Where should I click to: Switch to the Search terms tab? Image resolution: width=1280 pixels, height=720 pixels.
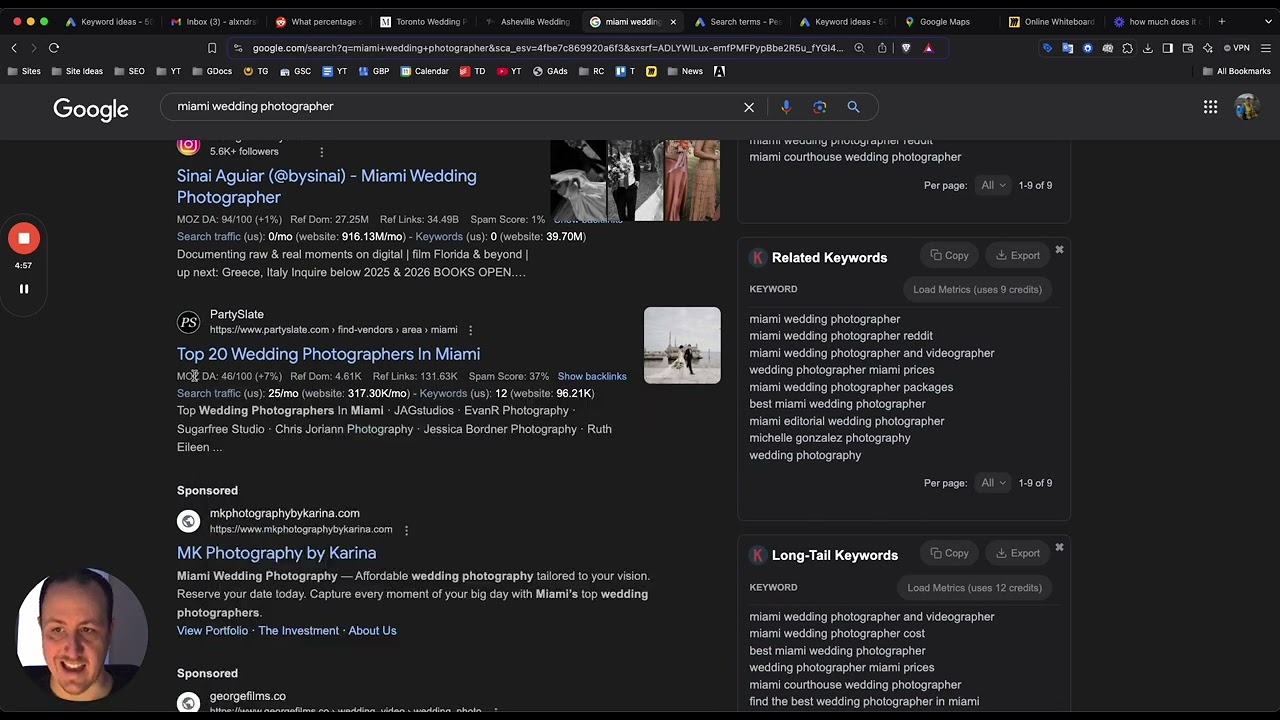(x=737, y=21)
